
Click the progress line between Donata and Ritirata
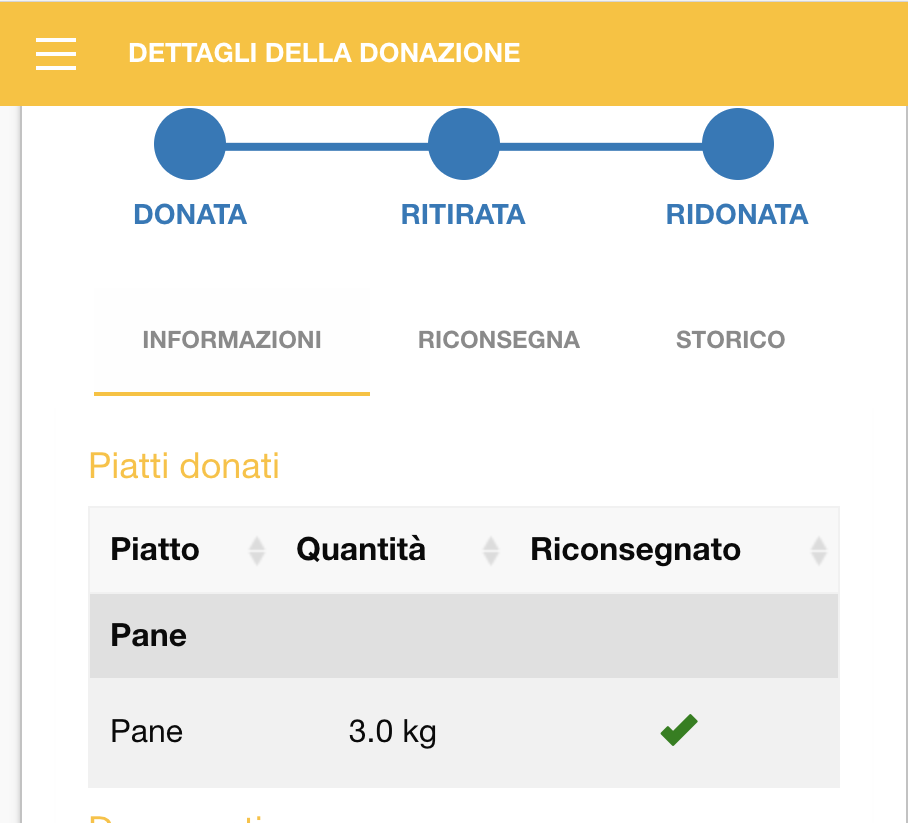pyautogui.click(x=327, y=147)
